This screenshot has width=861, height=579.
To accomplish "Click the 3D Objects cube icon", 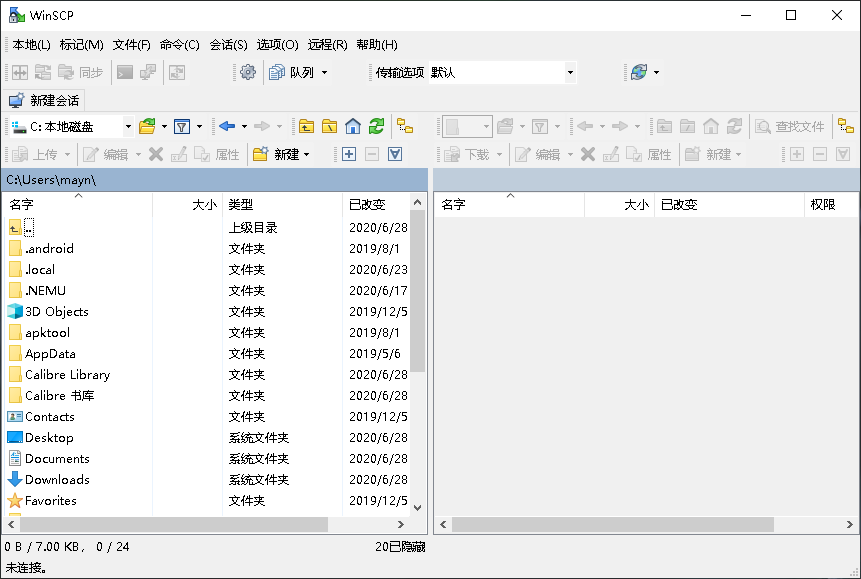I will (15, 311).
